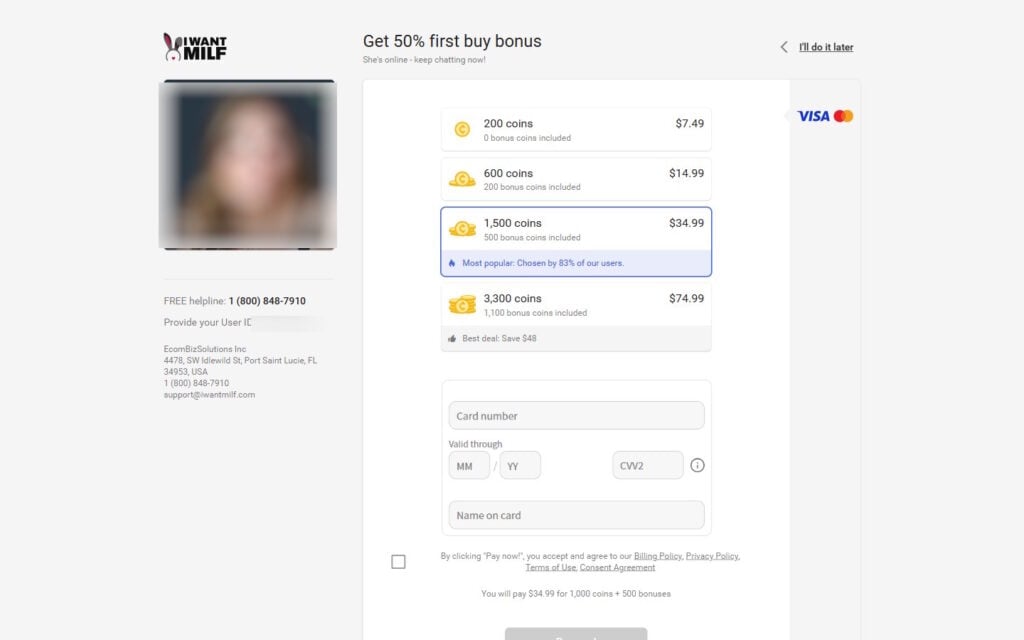1024x640 pixels.
Task: Click the Valid through label
Action: click(x=475, y=444)
